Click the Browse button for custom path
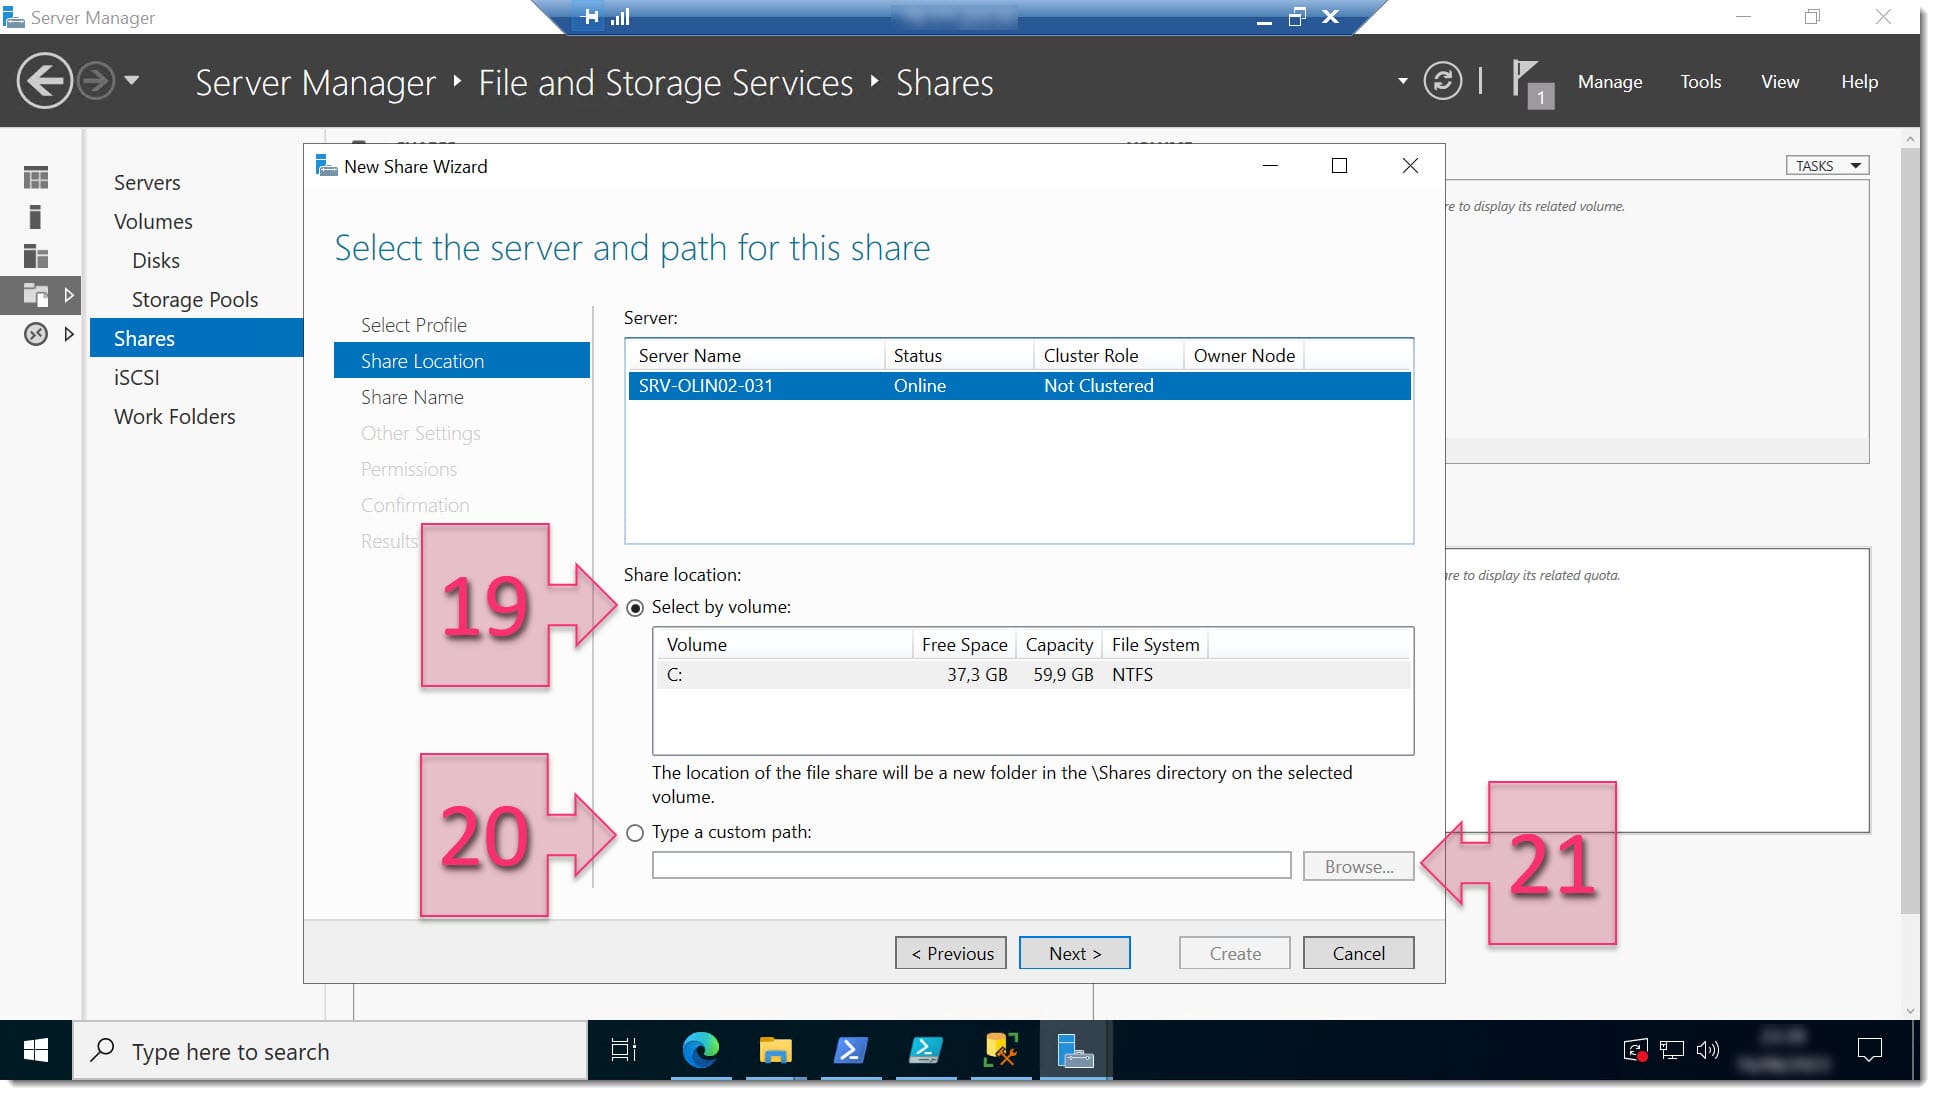Screen dimensions: 1935x1095 pos(1360,865)
